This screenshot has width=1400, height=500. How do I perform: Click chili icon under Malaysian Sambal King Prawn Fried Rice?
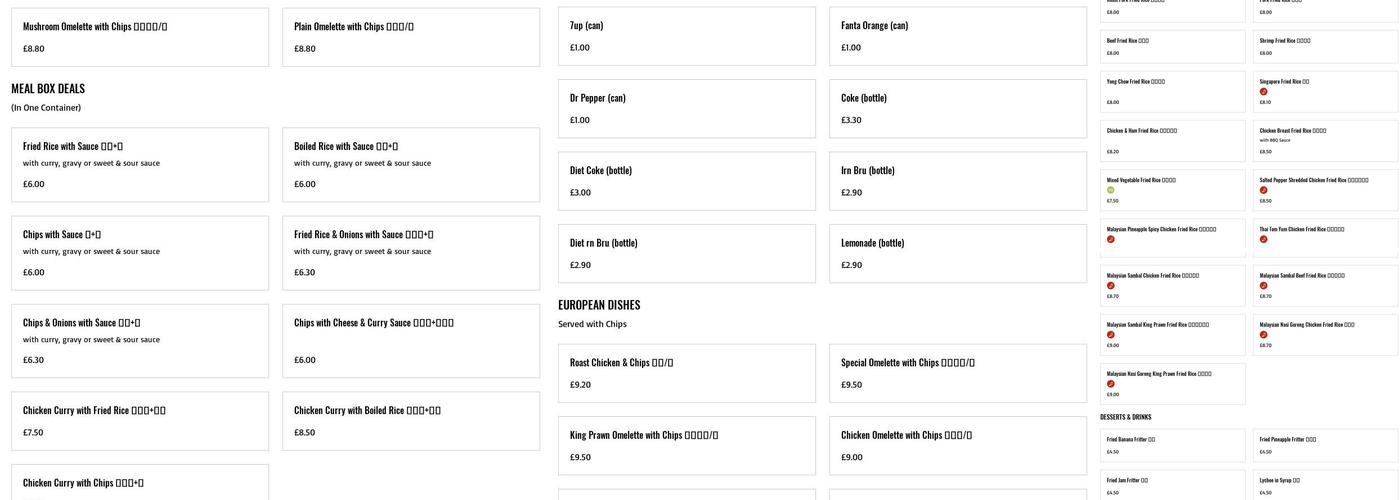pyautogui.click(x=1110, y=335)
